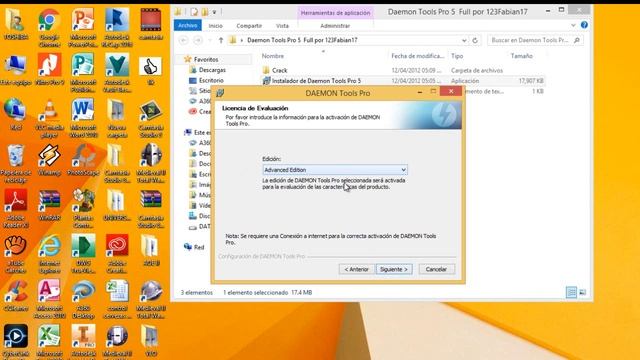Select the Microsoft Access 2010 desktop shortcut
This screenshot has height=360, width=640.
coord(49,299)
